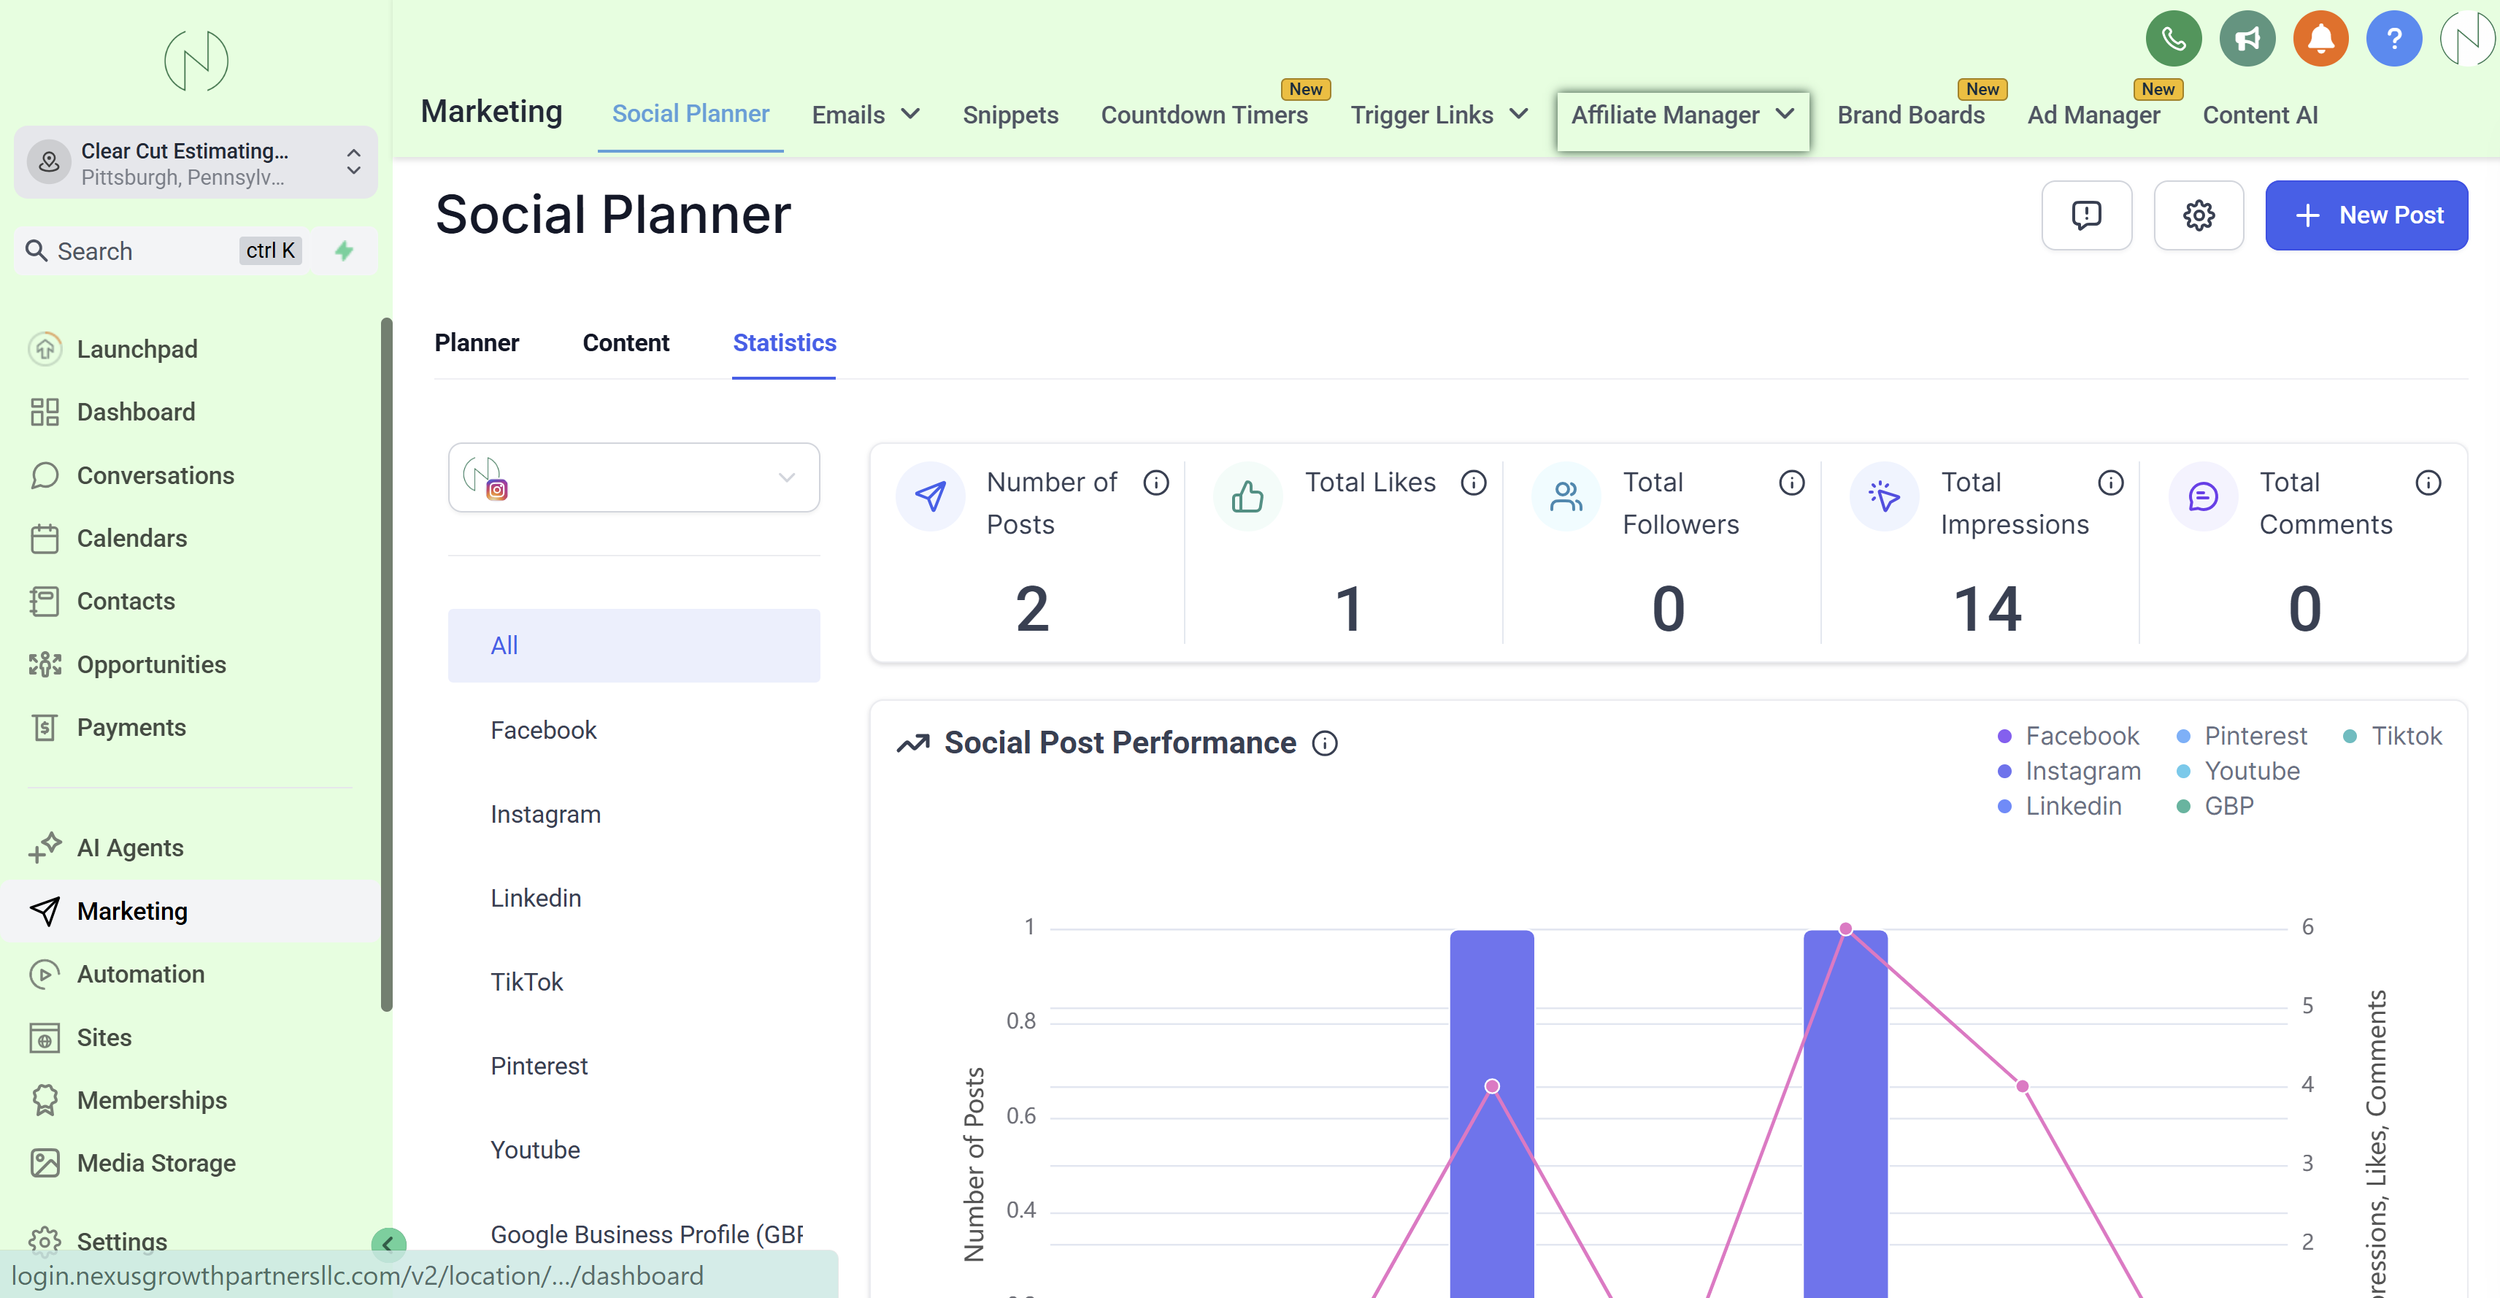The height and width of the screenshot is (1298, 2500).
Task: Toggle Facebook series in chart legend
Action: pos(2068,736)
